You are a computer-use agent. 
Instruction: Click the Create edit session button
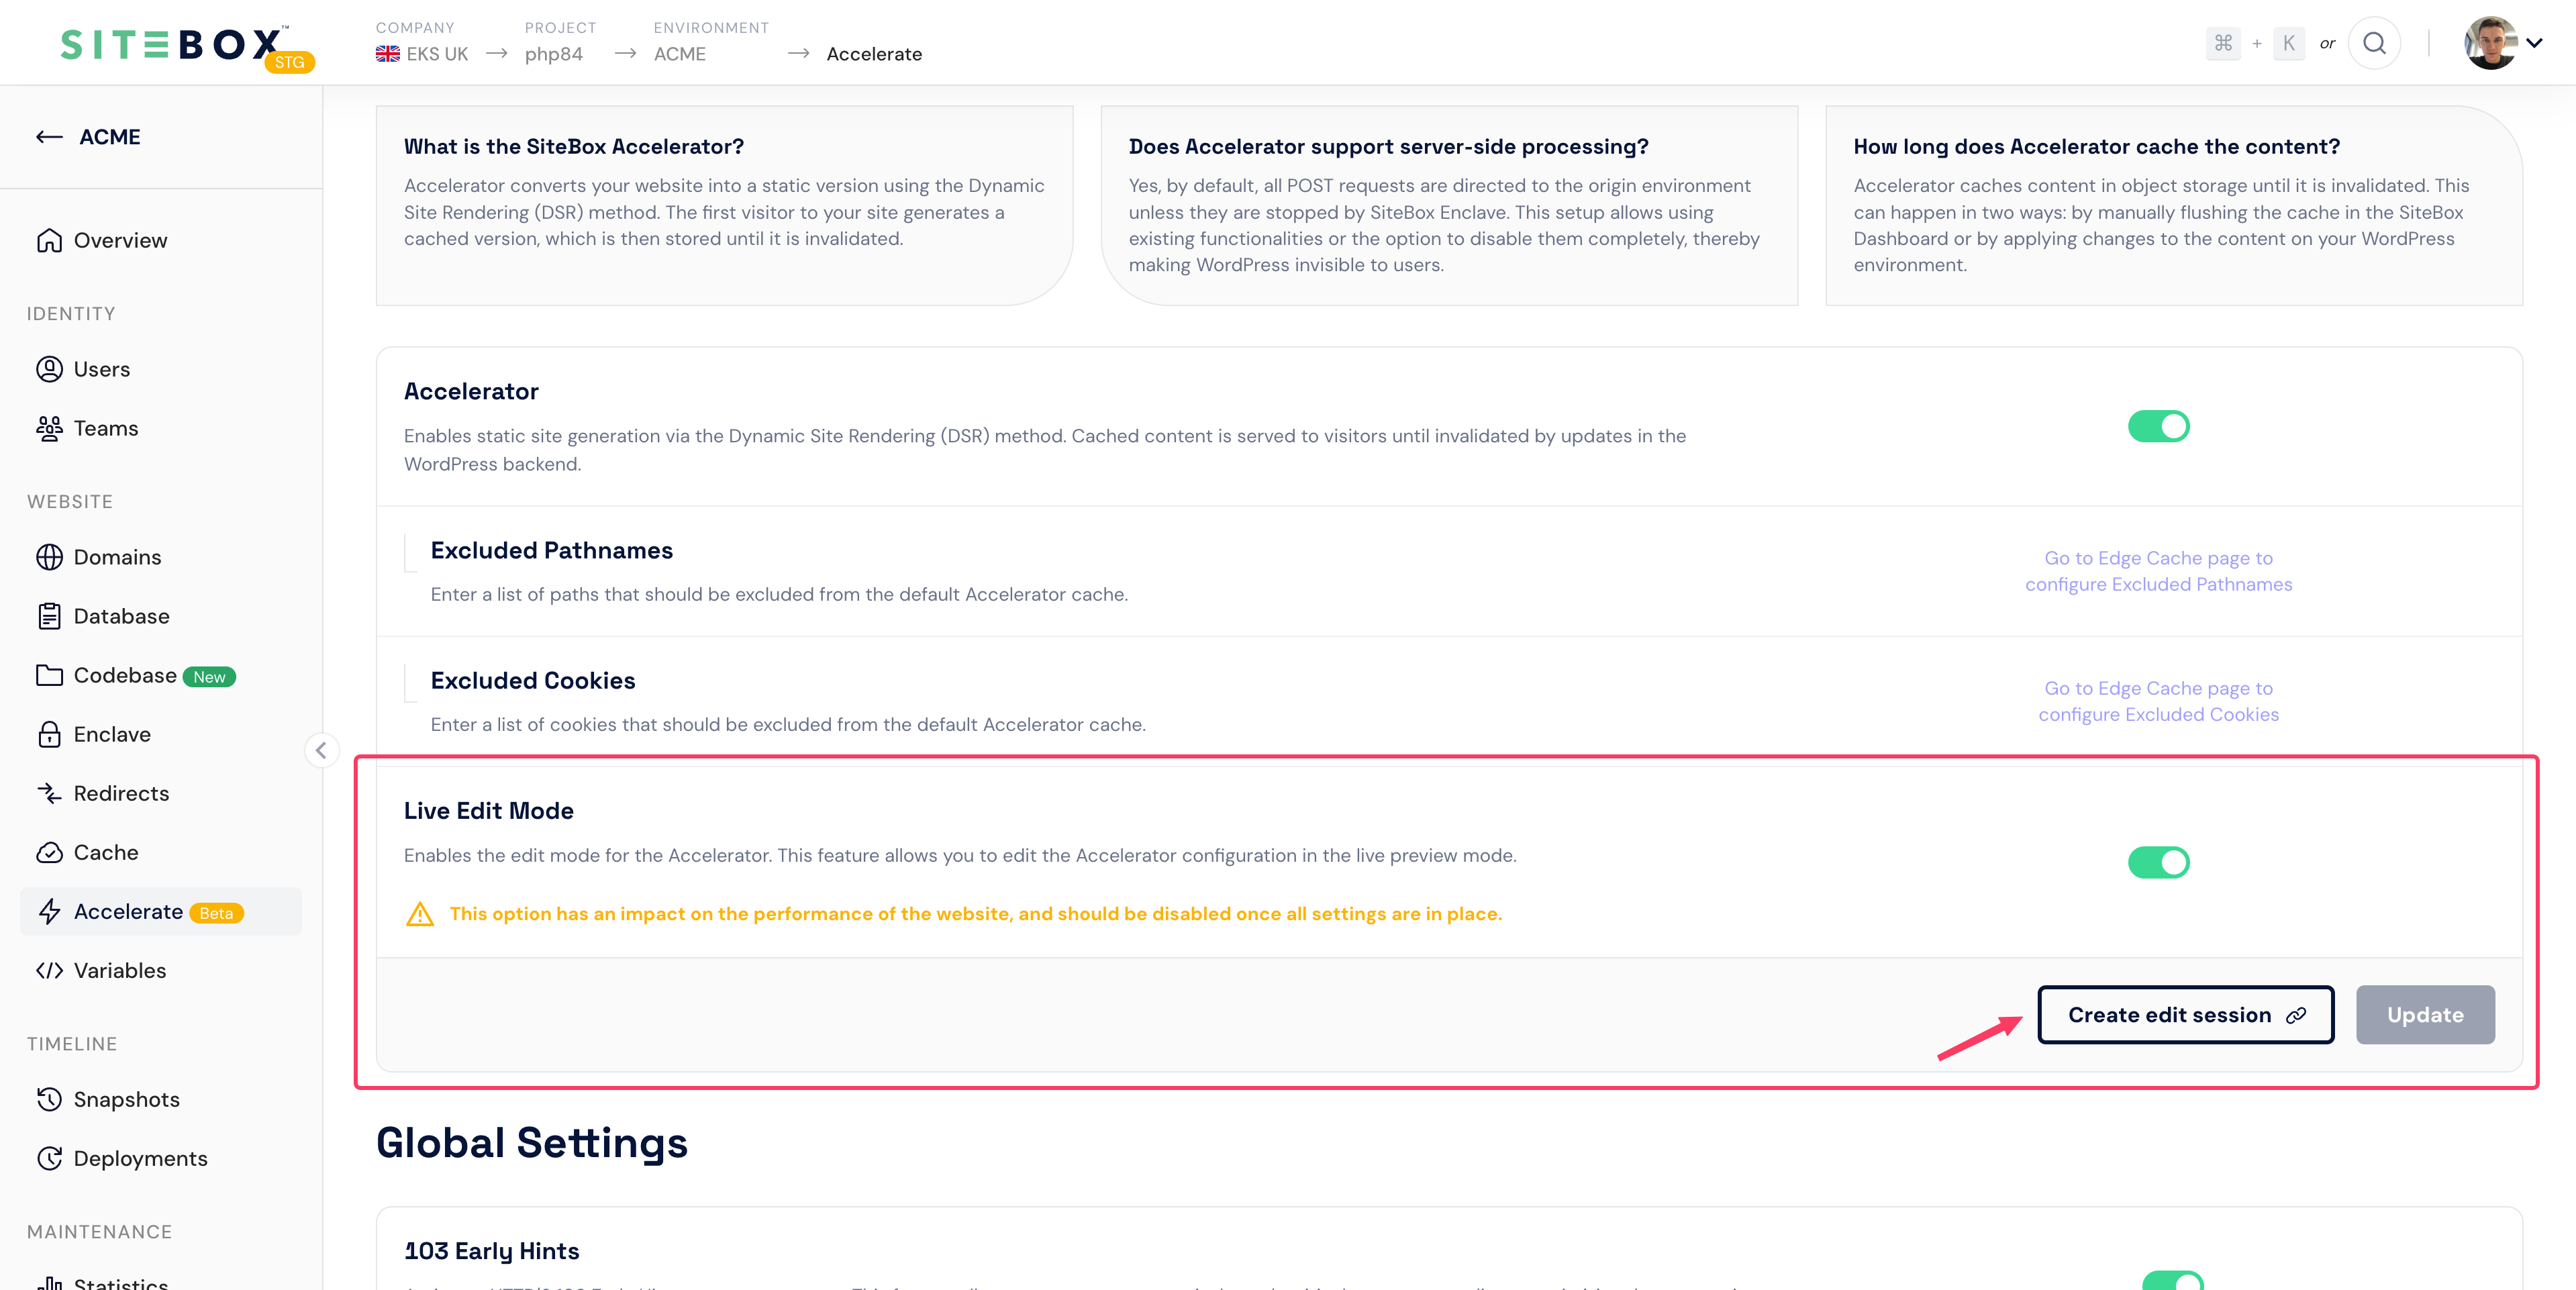tap(2186, 1015)
